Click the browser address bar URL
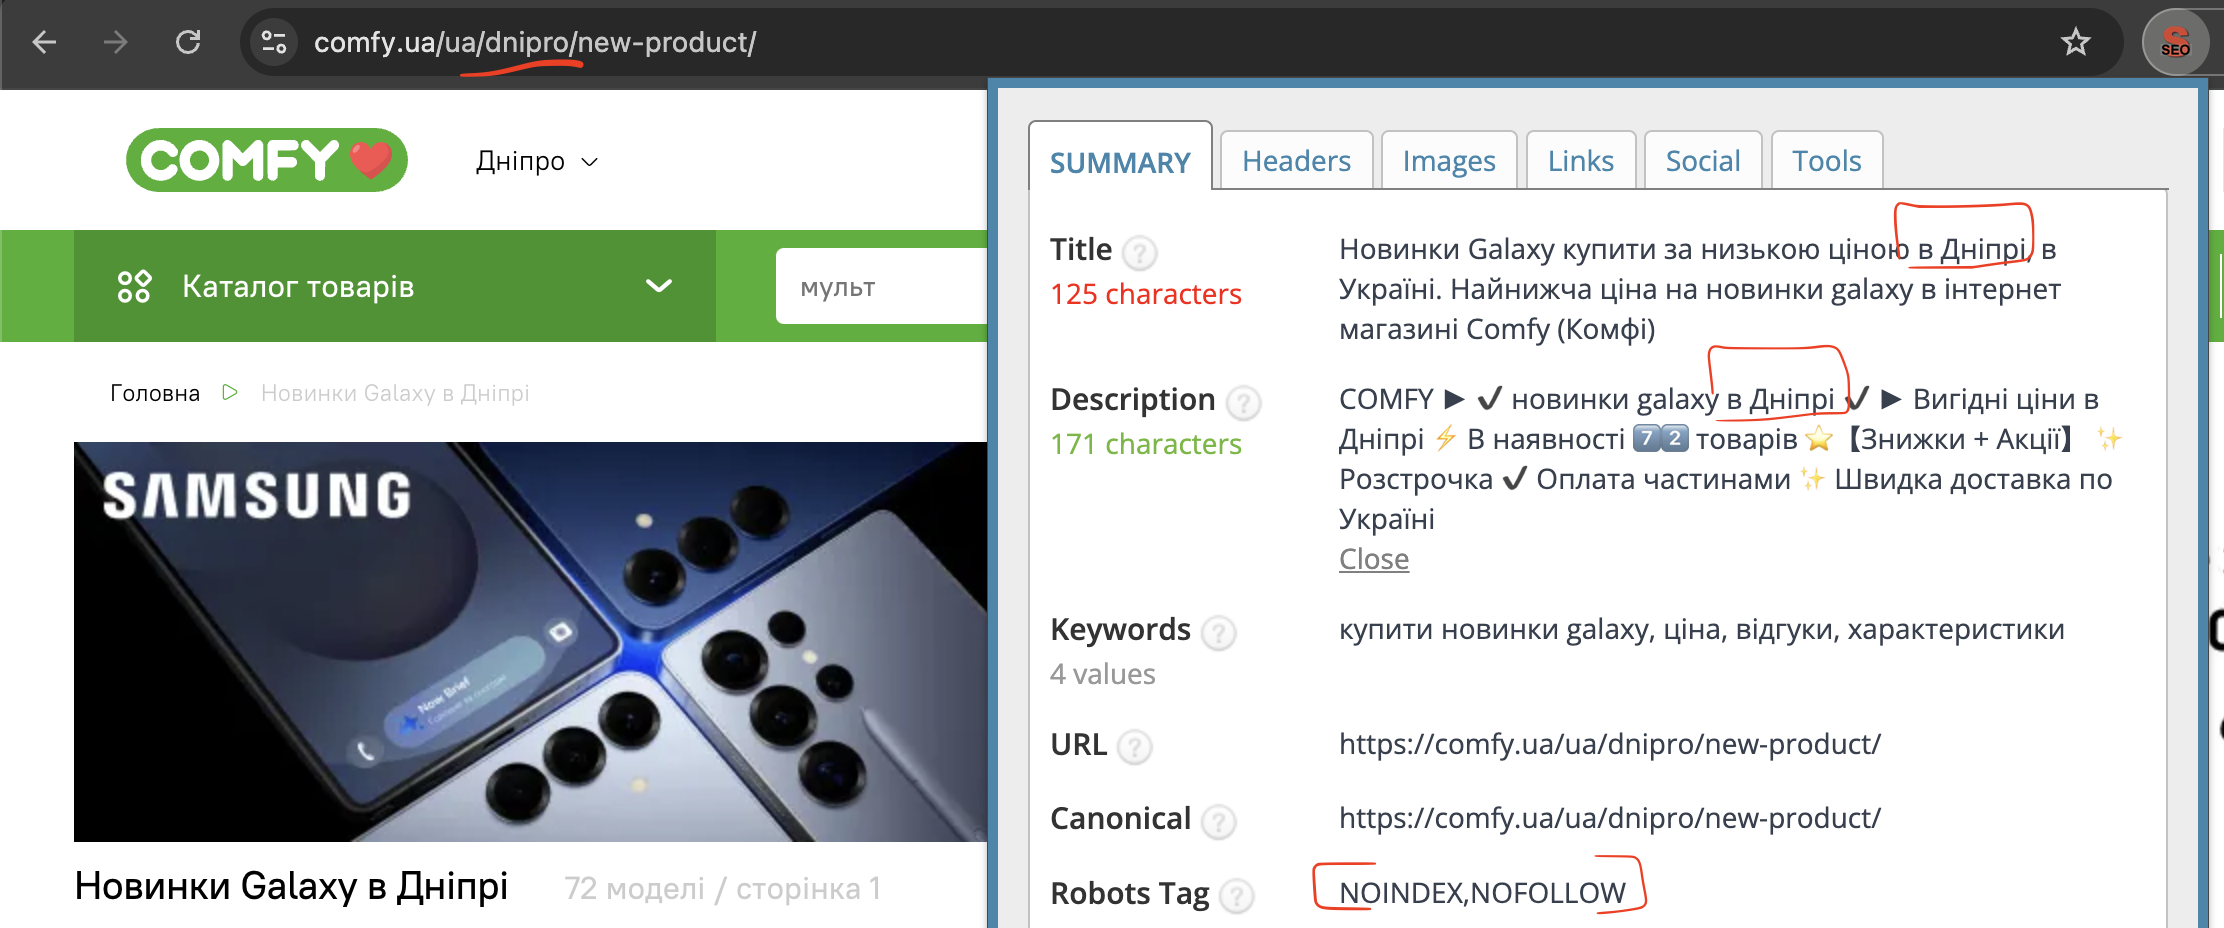The height and width of the screenshot is (928, 2224). tap(535, 42)
